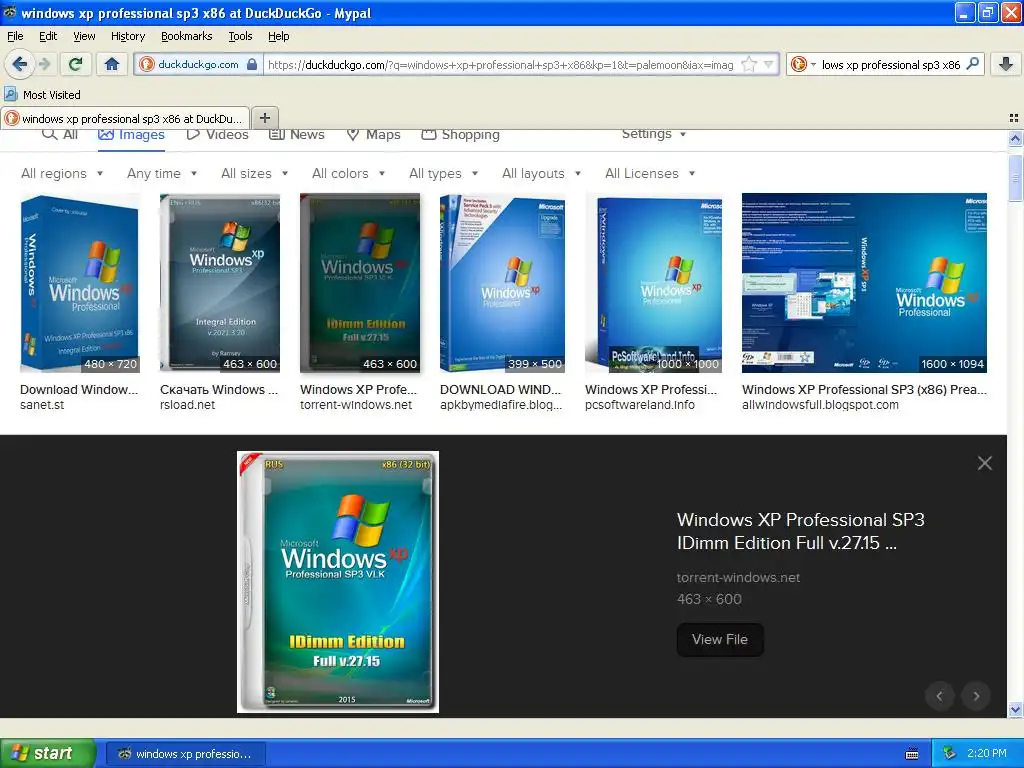Screen dimensions: 1024x768
Task: Focus the URL address field
Action: pos(501,65)
